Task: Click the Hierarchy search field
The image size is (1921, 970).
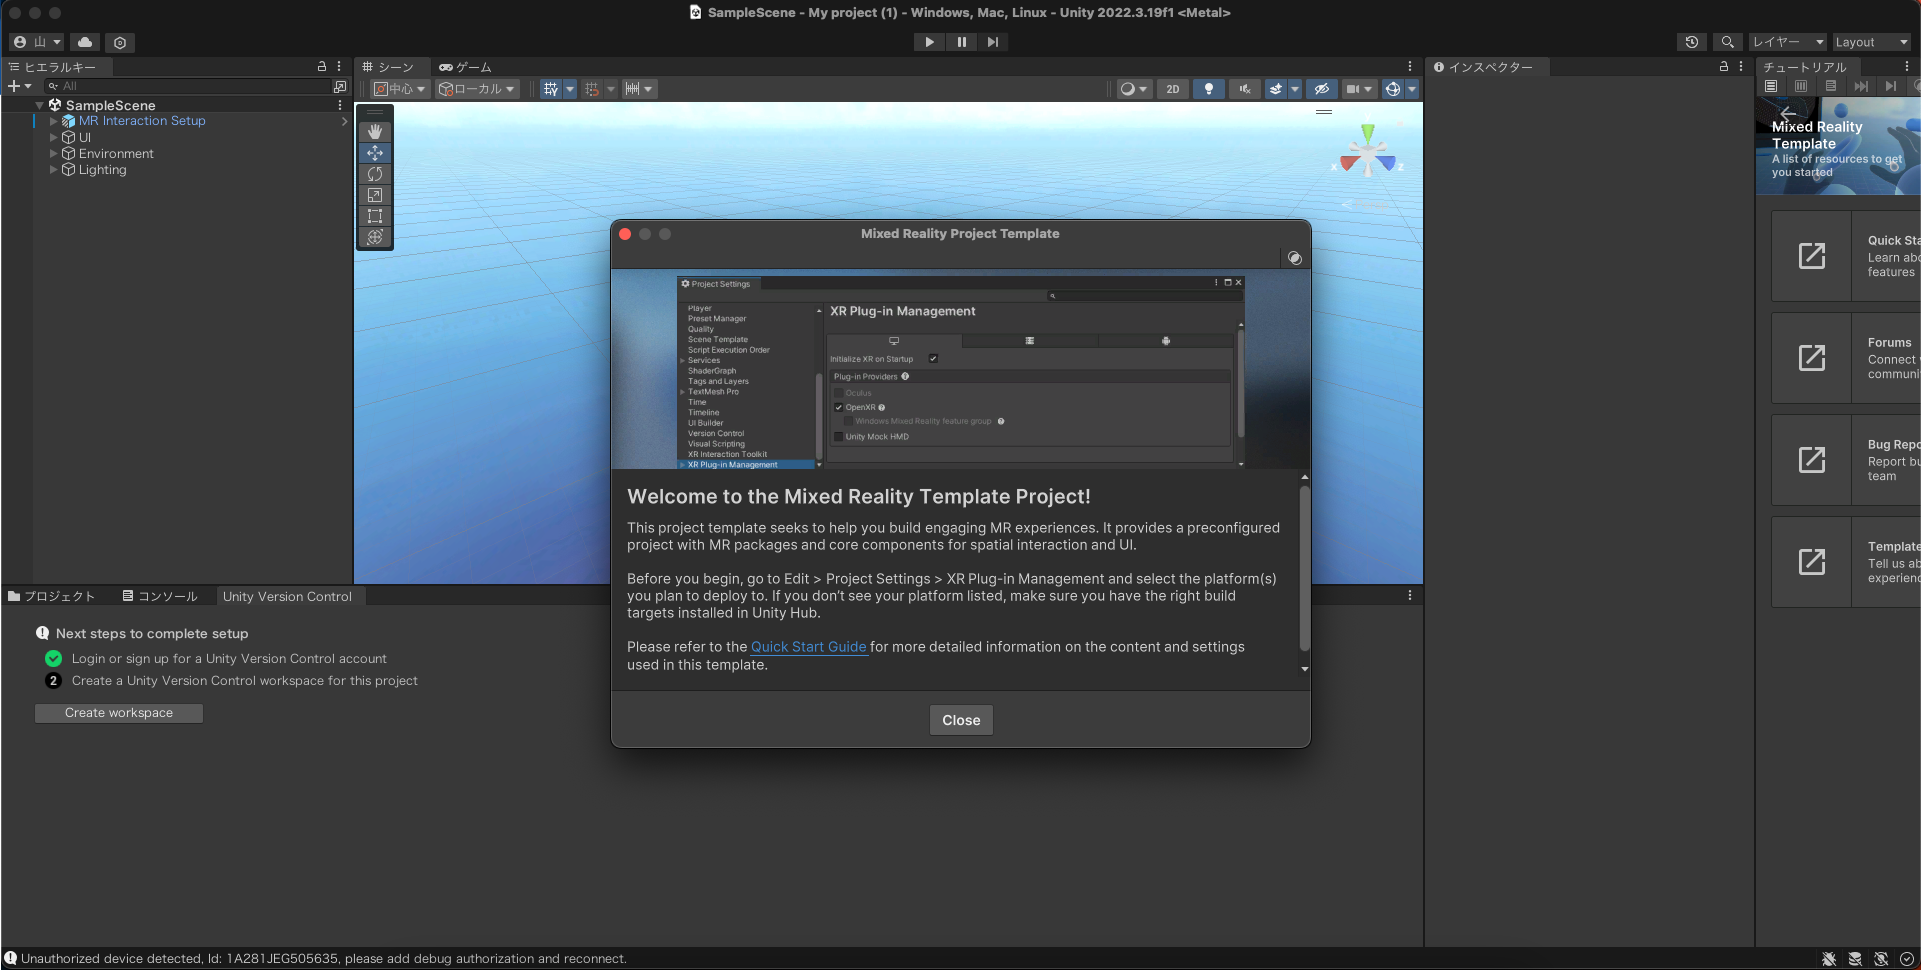Action: point(187,87)
